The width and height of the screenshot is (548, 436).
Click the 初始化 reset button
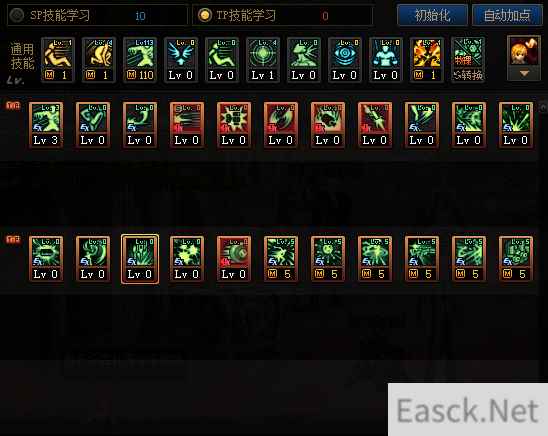tap(432, 15)
